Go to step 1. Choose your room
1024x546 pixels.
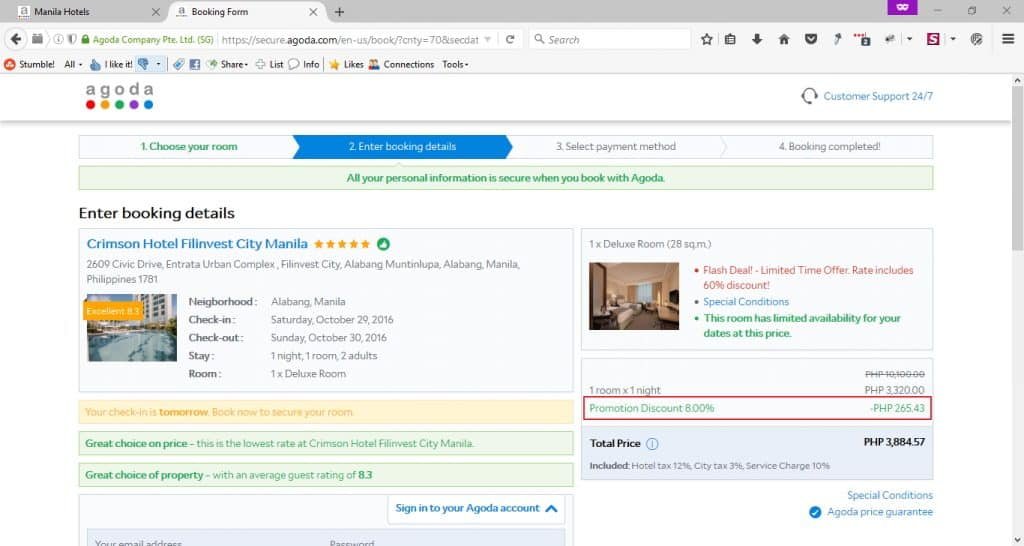tap(188, 146)
